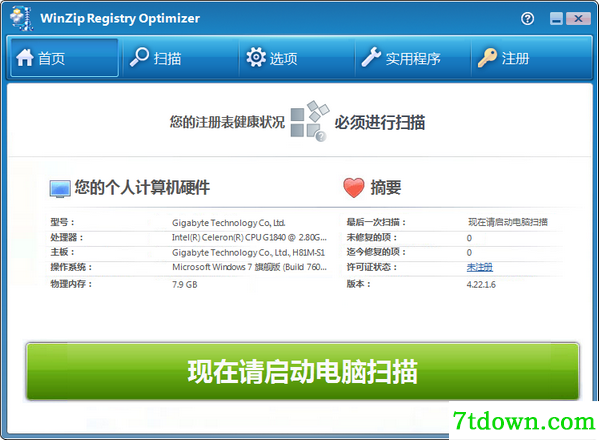Click the 必须进行扫描 status text

coord(380,123)
